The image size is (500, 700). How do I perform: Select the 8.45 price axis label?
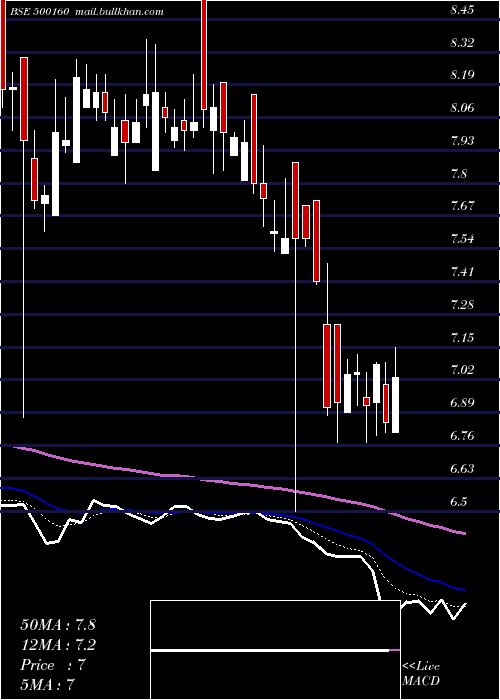click(x=462, y=10)
